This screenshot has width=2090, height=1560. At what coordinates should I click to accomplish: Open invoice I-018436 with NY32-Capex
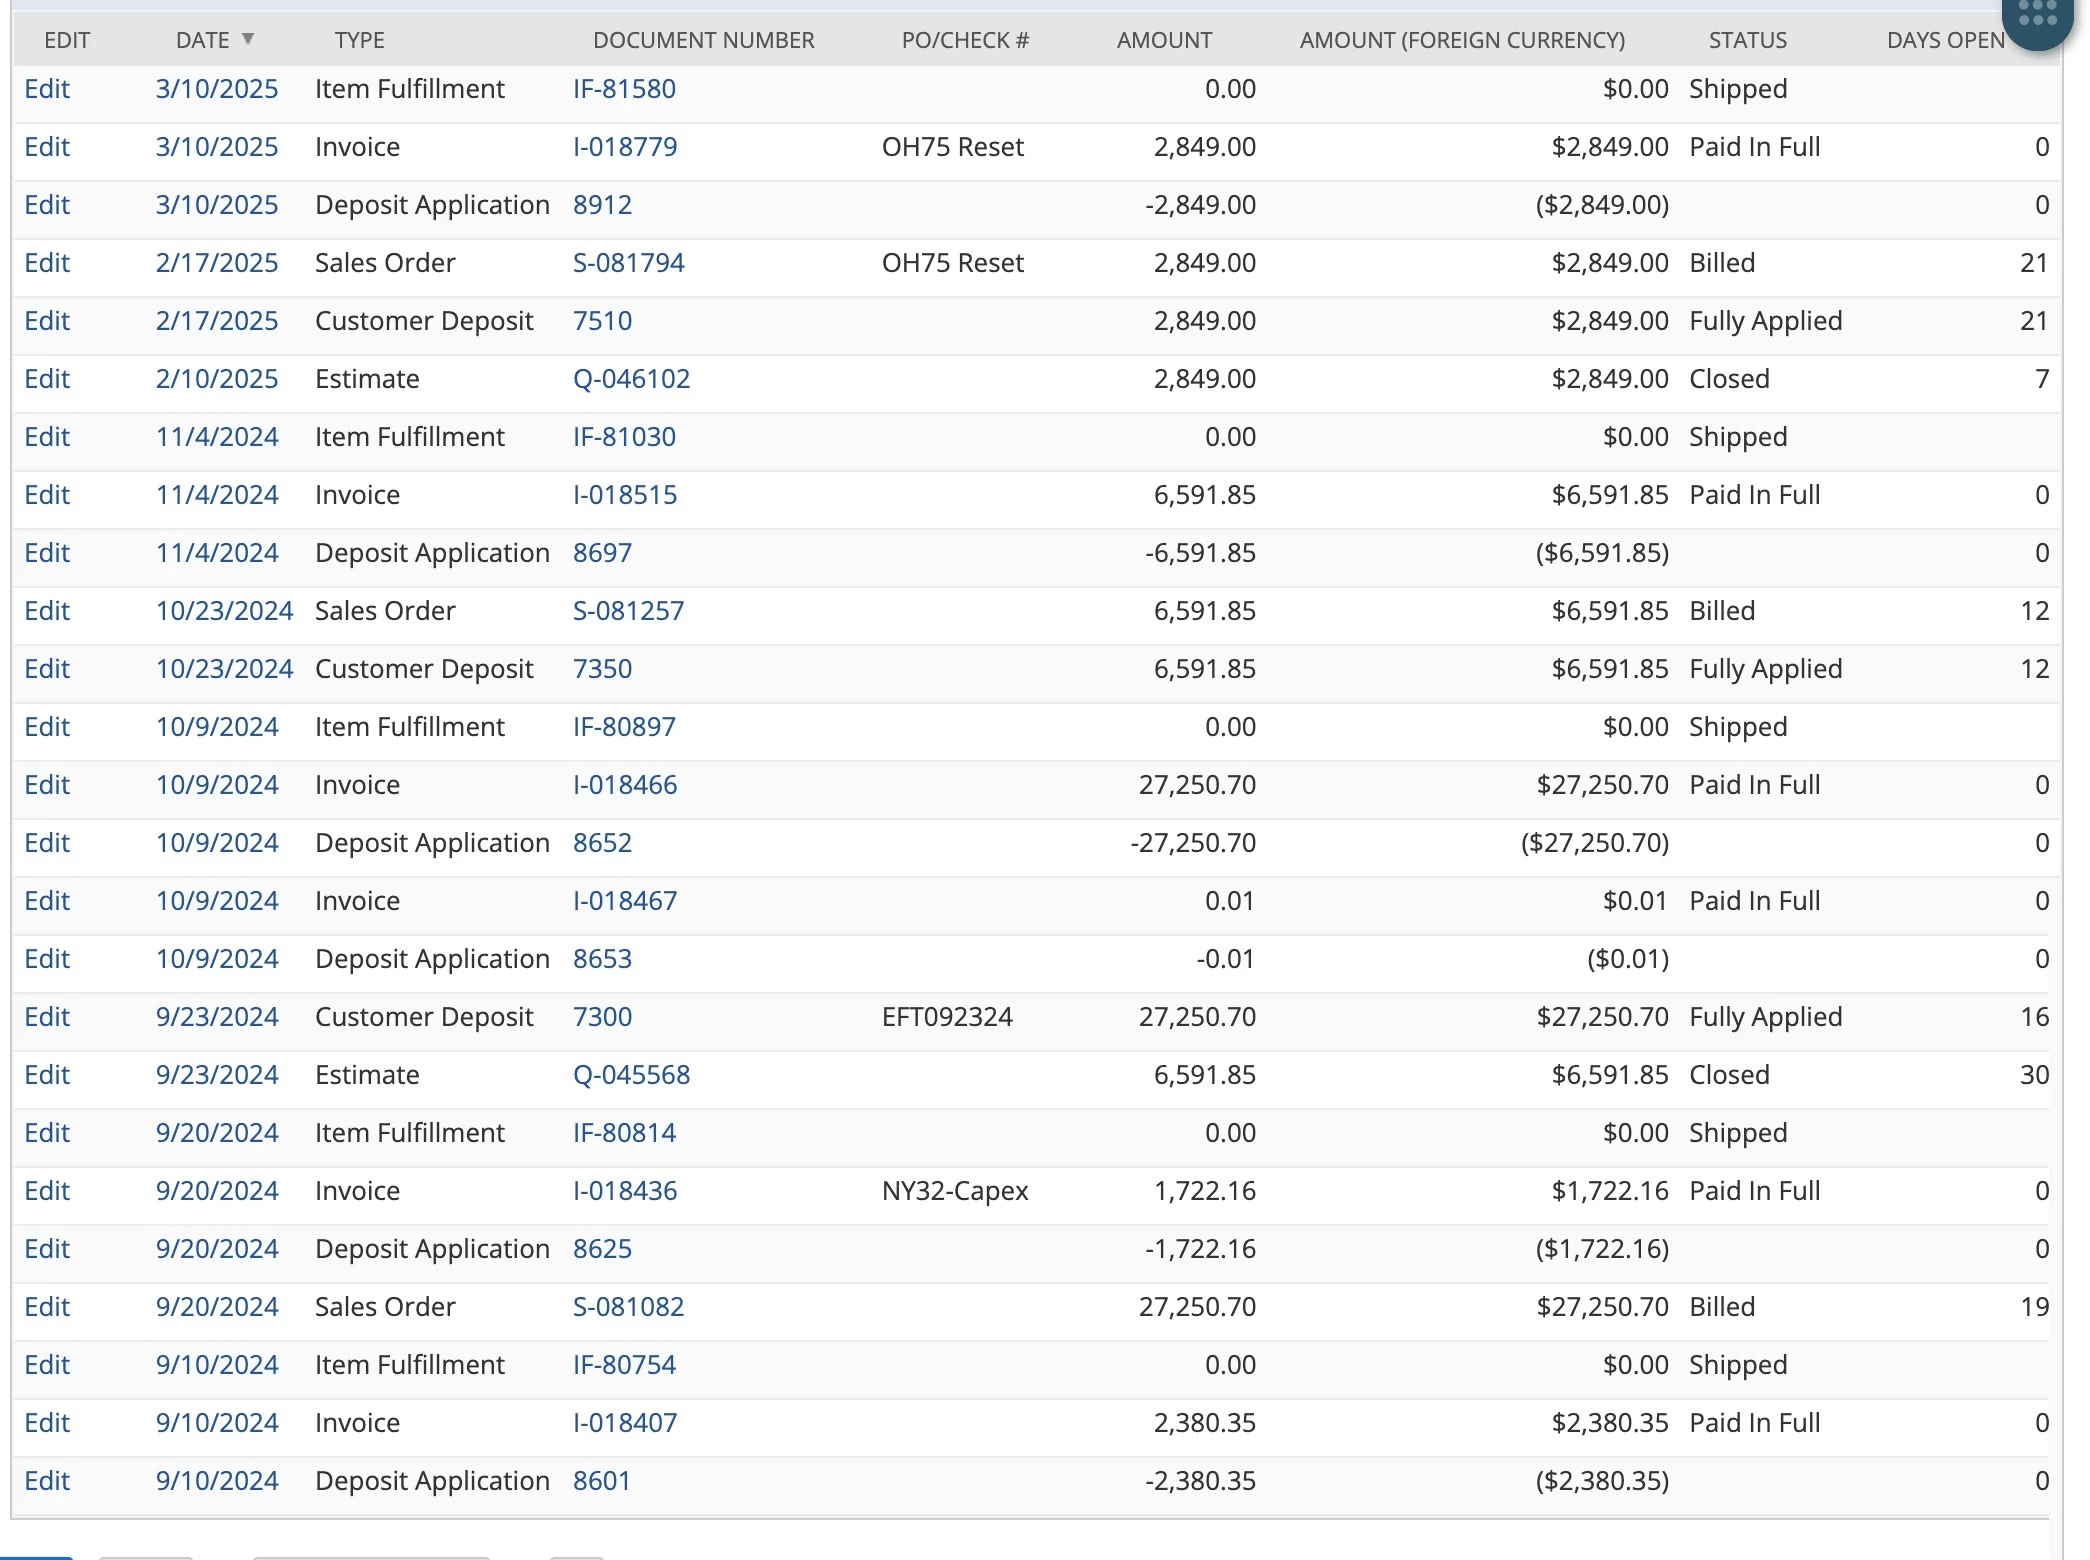624,1191
